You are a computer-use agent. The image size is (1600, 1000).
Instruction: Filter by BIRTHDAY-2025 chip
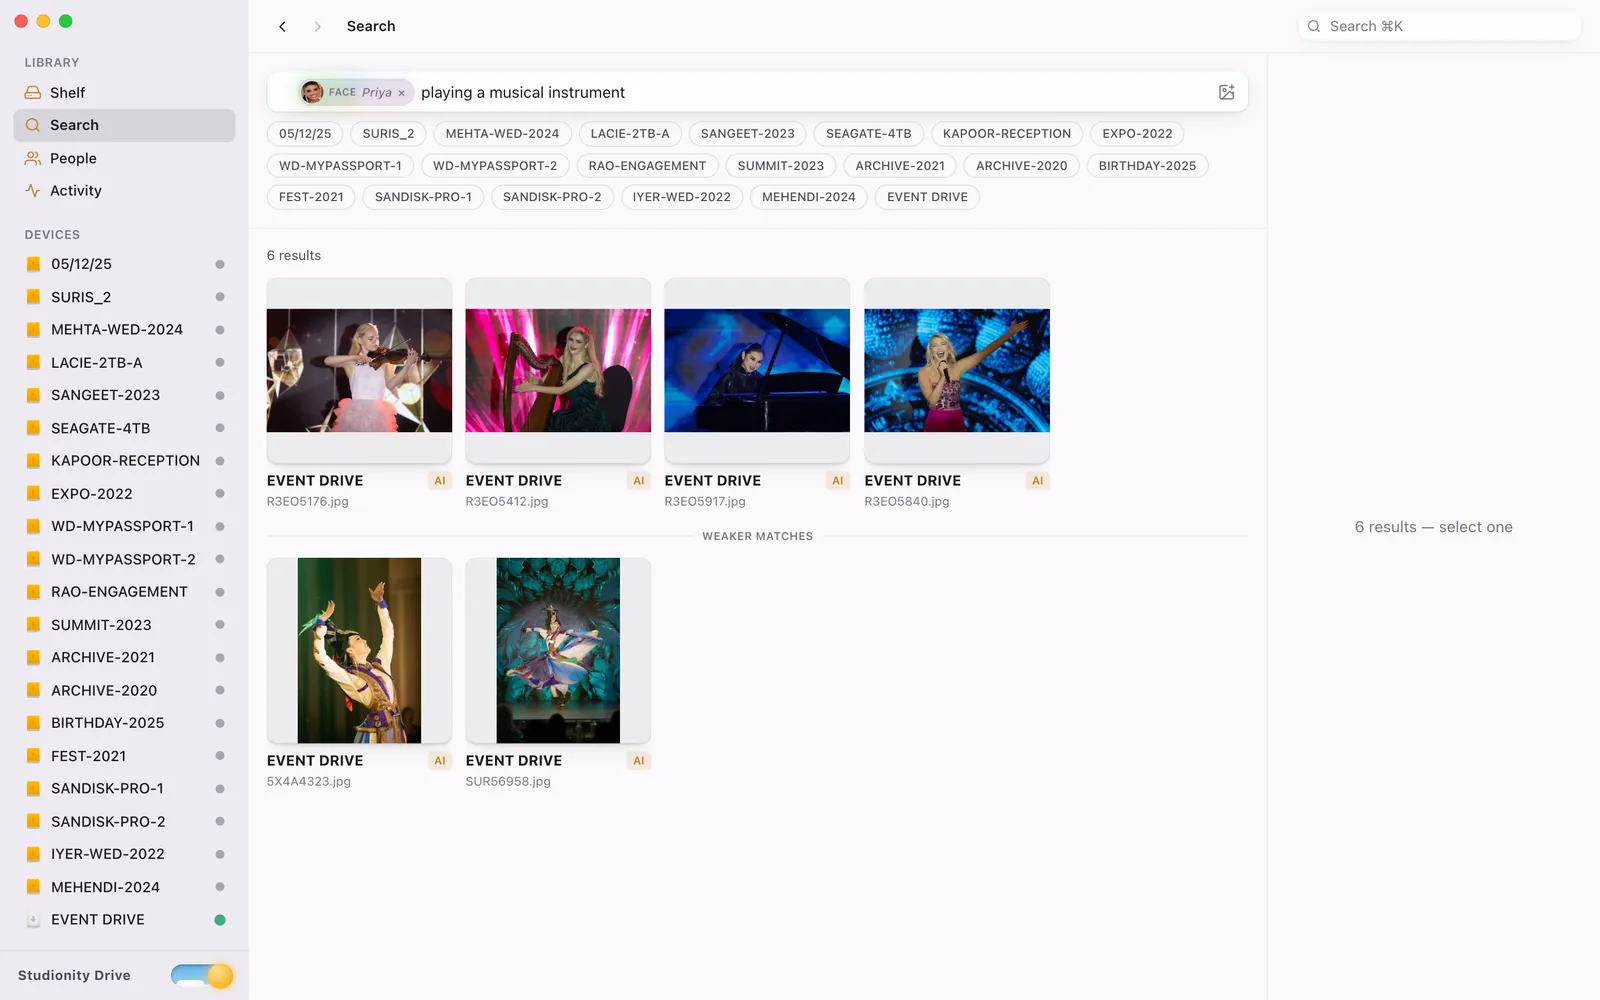1147,165
